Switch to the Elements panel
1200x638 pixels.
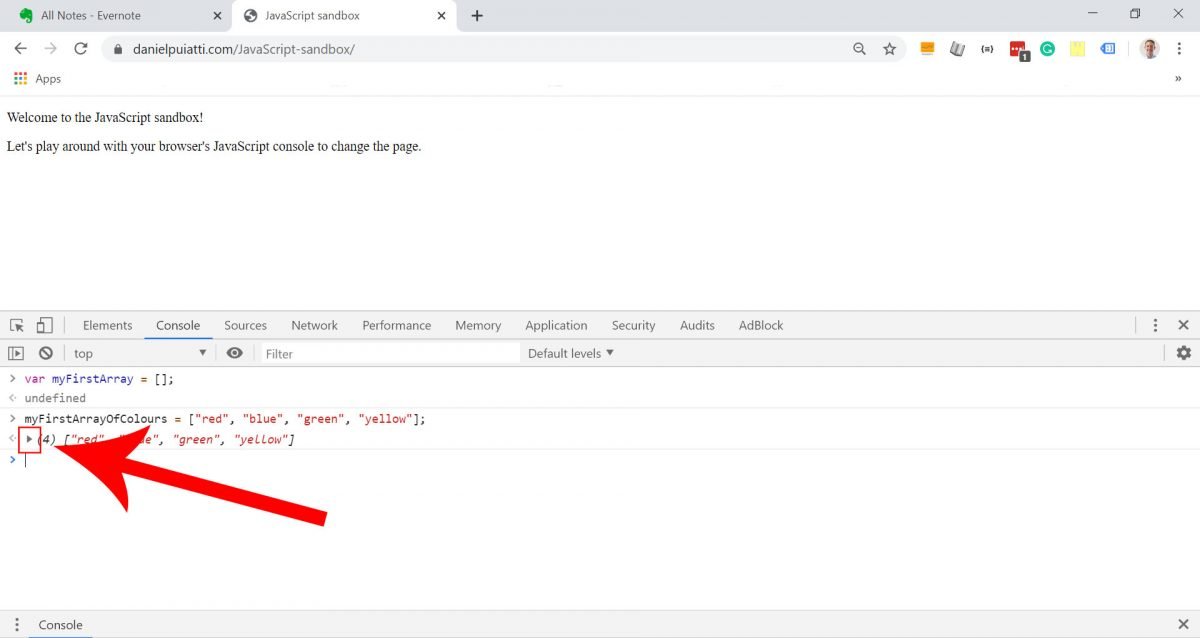[107, 325]
